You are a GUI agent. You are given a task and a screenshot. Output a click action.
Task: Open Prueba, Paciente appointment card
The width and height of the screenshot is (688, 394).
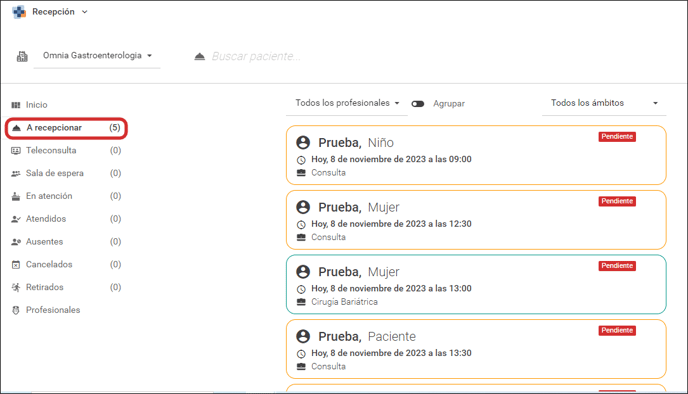(476, 349)
